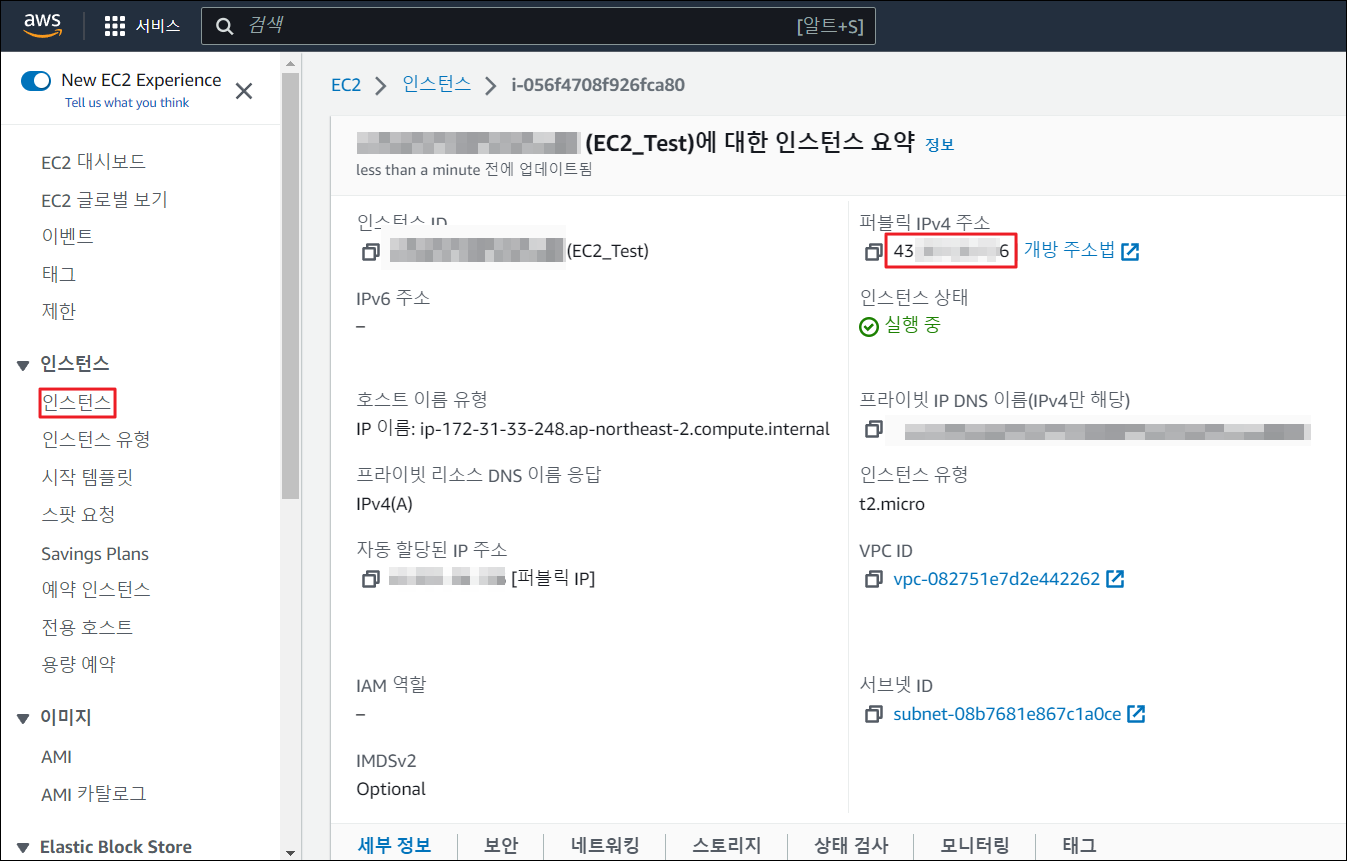The width and height of the screenshot is (1347, 861).
Task: Switch to 태그 tab
Action: tap(1079, 845)
